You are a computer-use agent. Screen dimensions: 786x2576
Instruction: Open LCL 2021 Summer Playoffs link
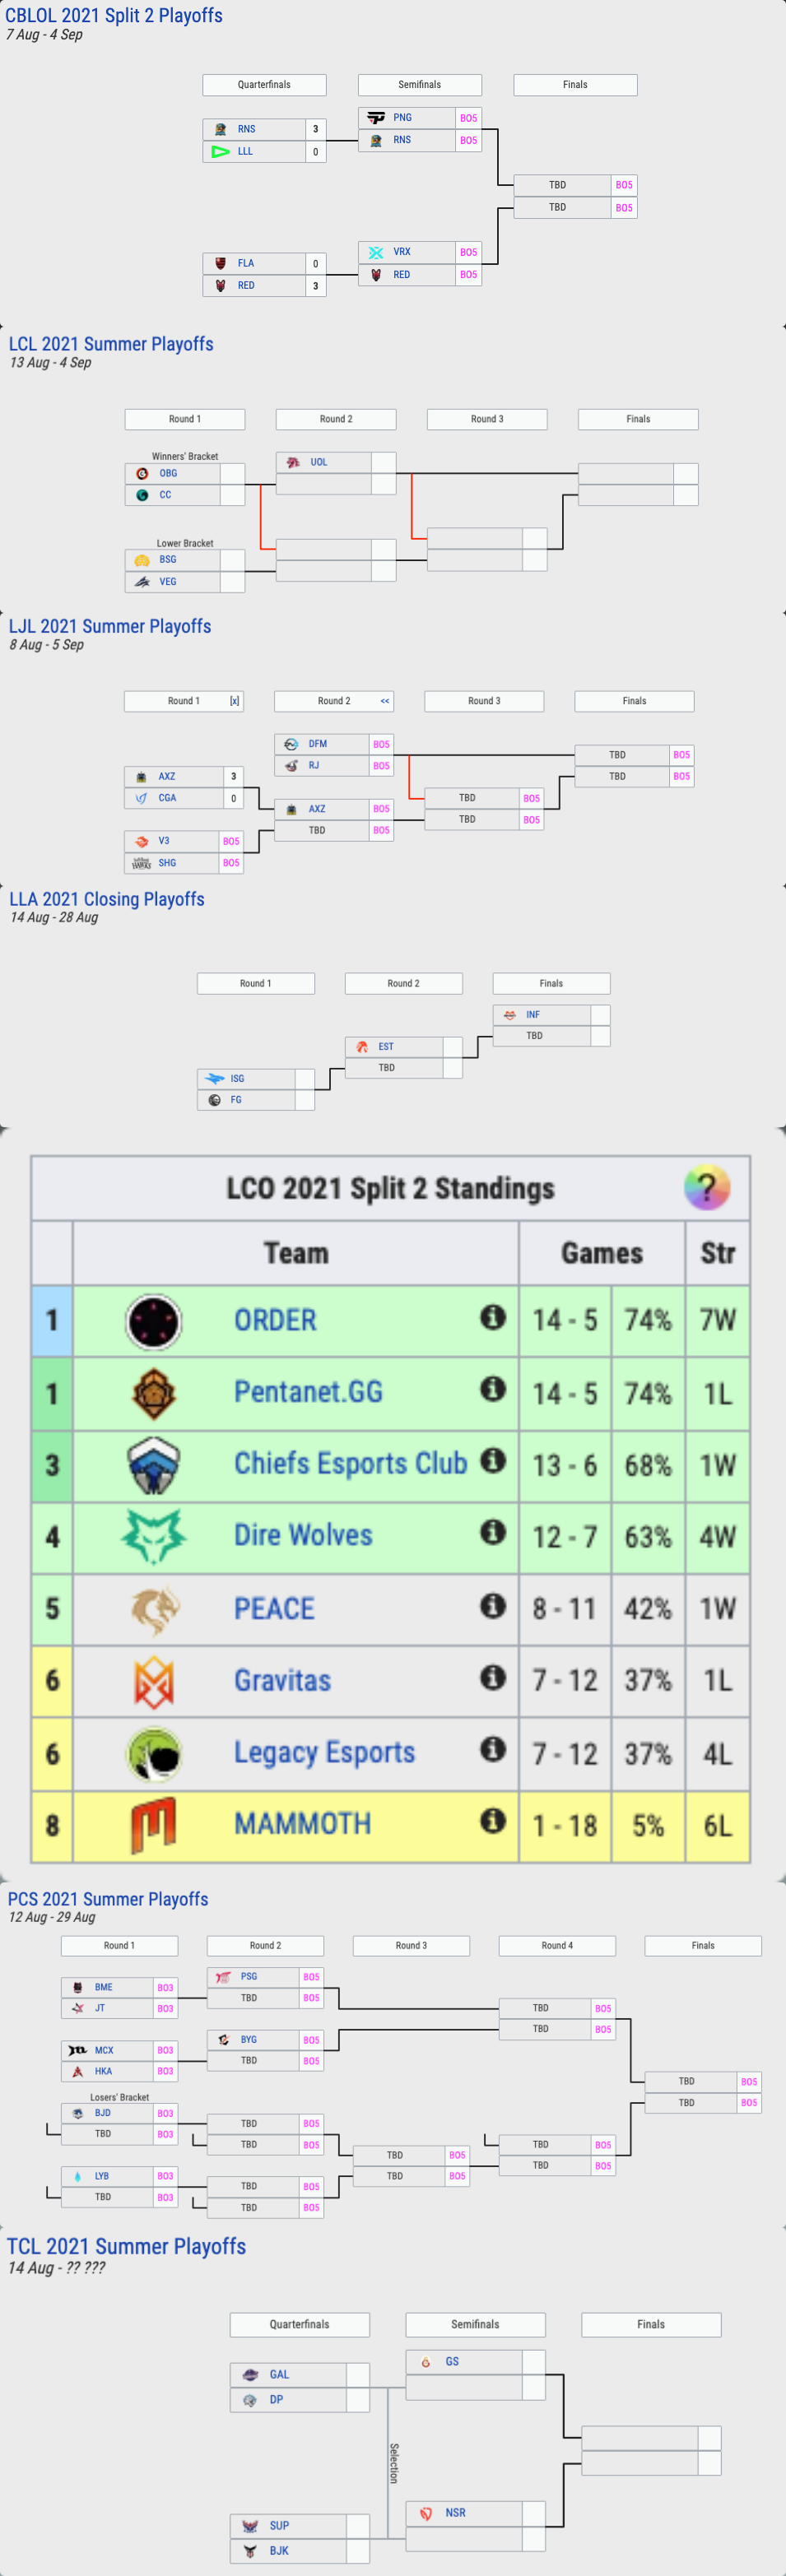tap(111, 344)
